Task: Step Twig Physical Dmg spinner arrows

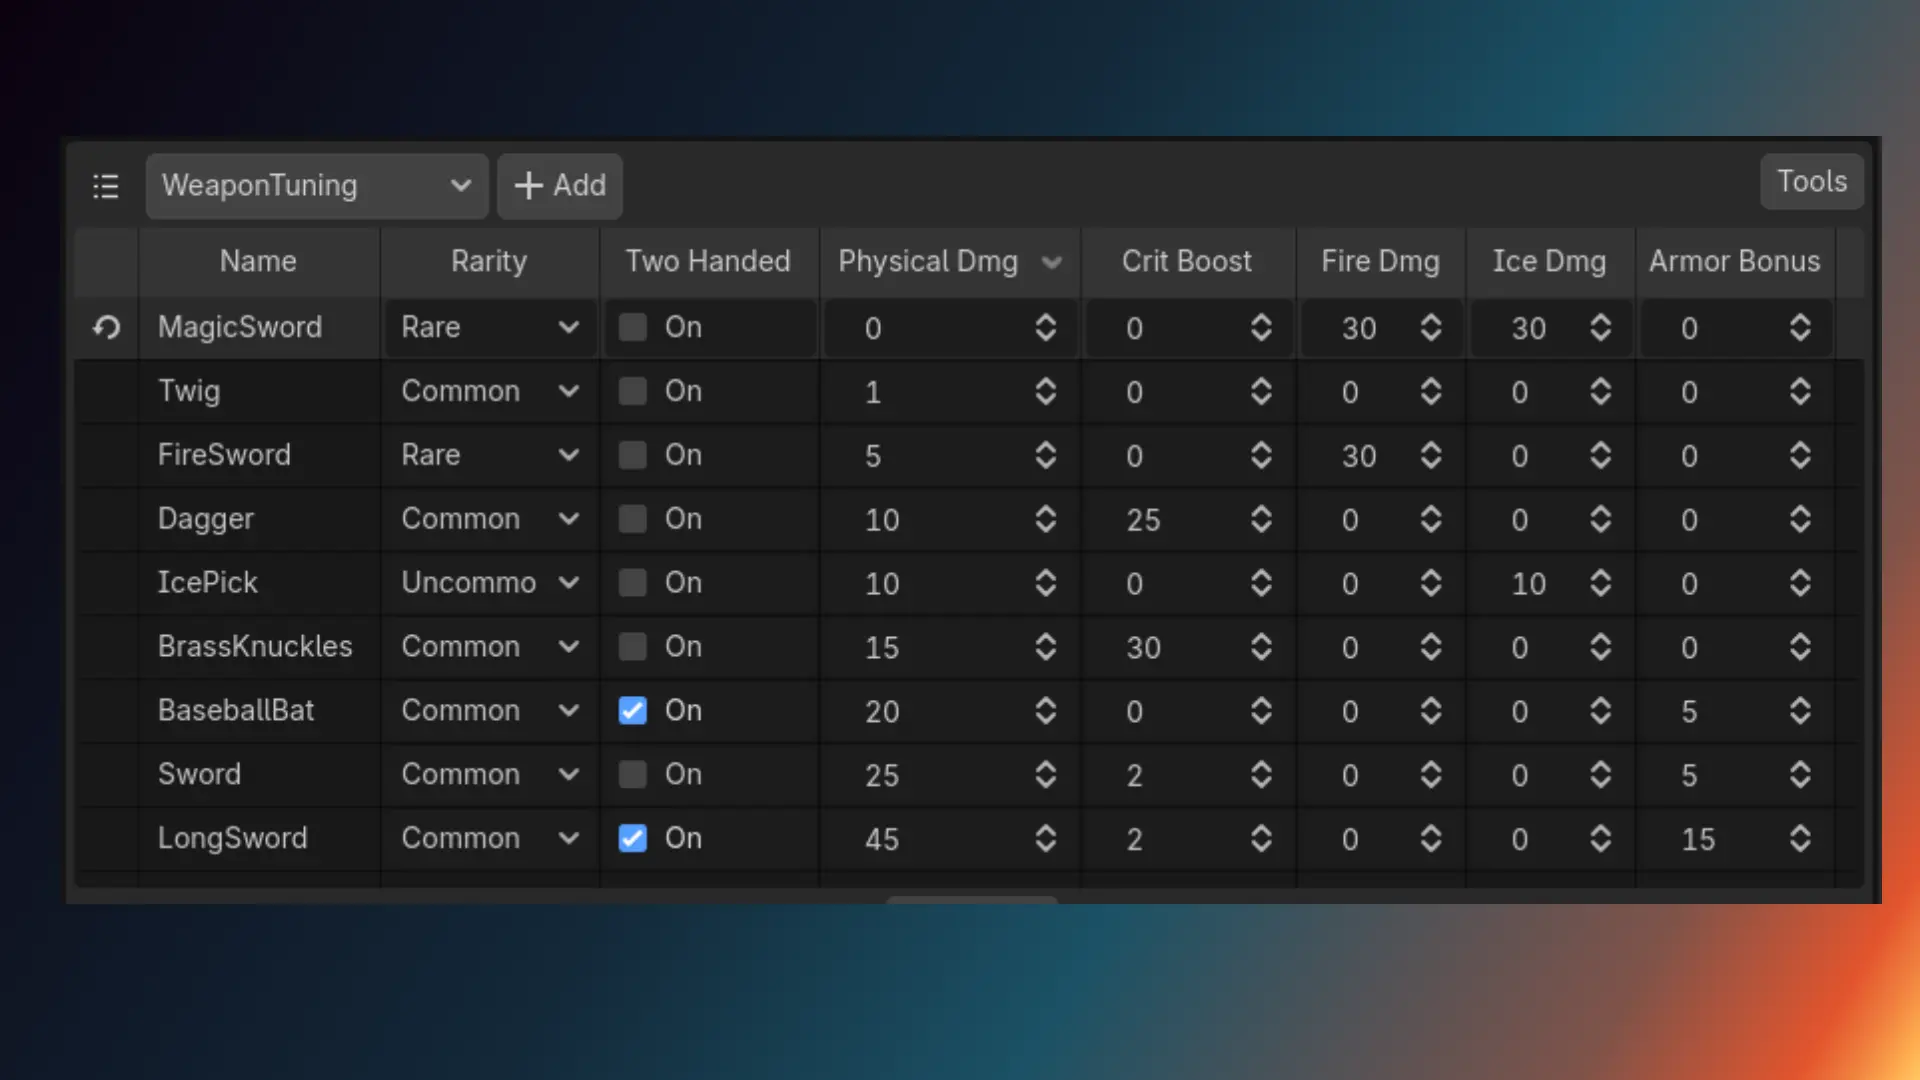Action: coord(1046,391)
